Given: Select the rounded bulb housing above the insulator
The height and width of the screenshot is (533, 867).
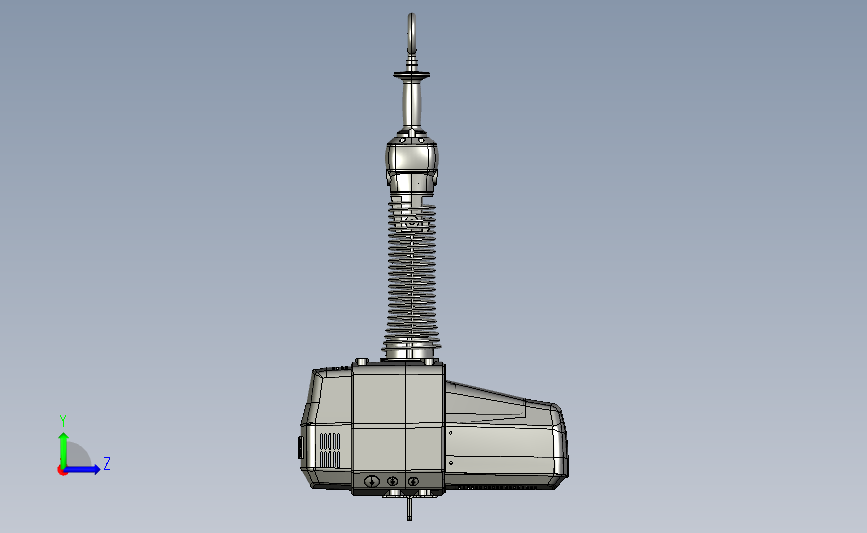Looking at the screenshot, I should tap(412, 160).
